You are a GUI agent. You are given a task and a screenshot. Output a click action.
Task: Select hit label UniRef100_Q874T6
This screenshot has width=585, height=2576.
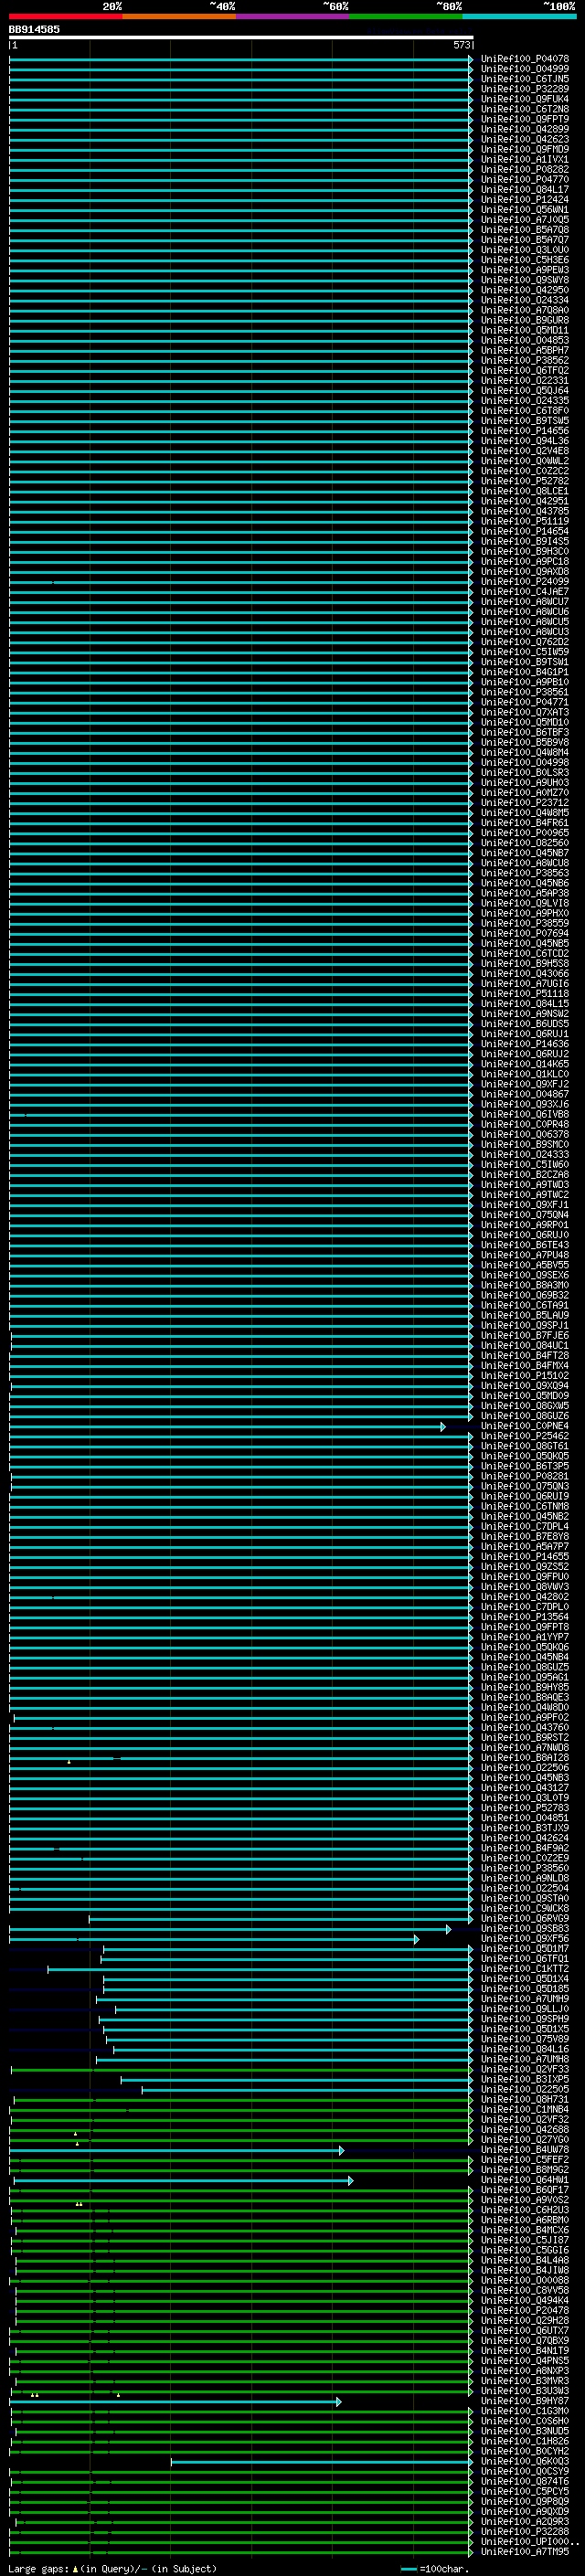click(525, 2481)
